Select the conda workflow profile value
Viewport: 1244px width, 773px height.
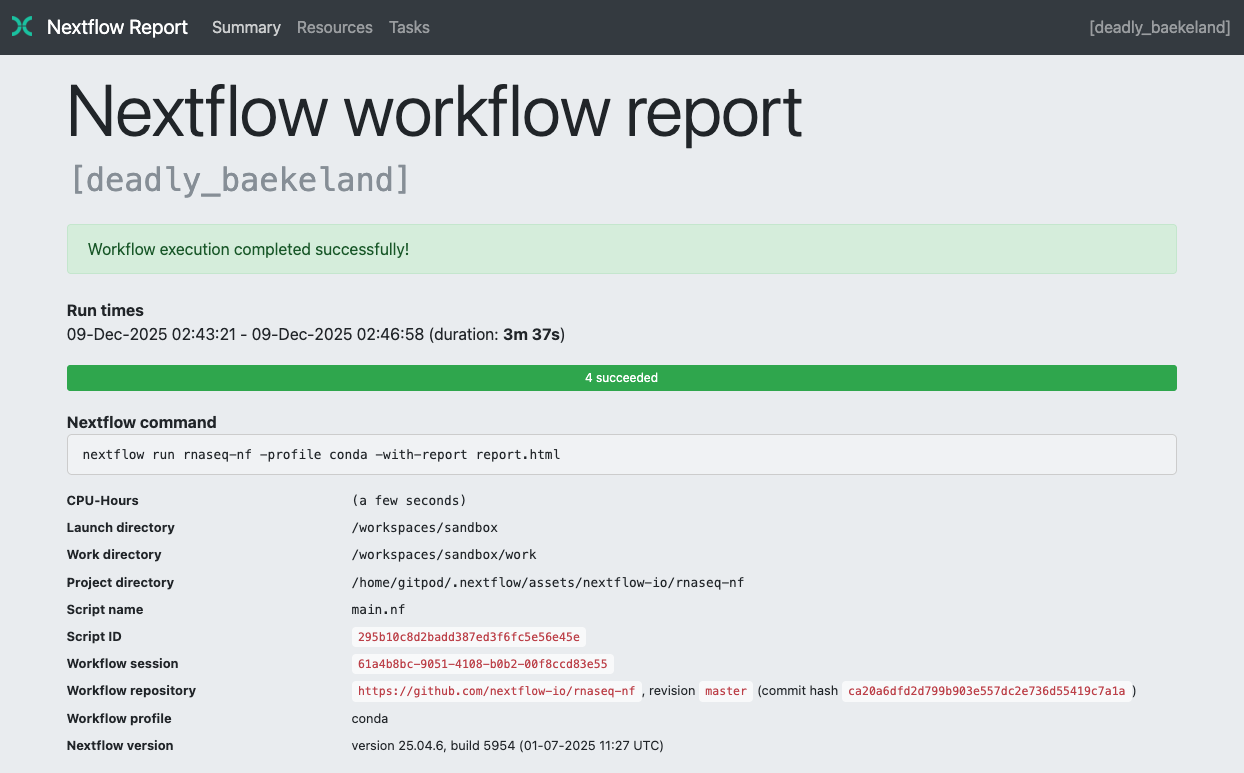pos(369,718)
